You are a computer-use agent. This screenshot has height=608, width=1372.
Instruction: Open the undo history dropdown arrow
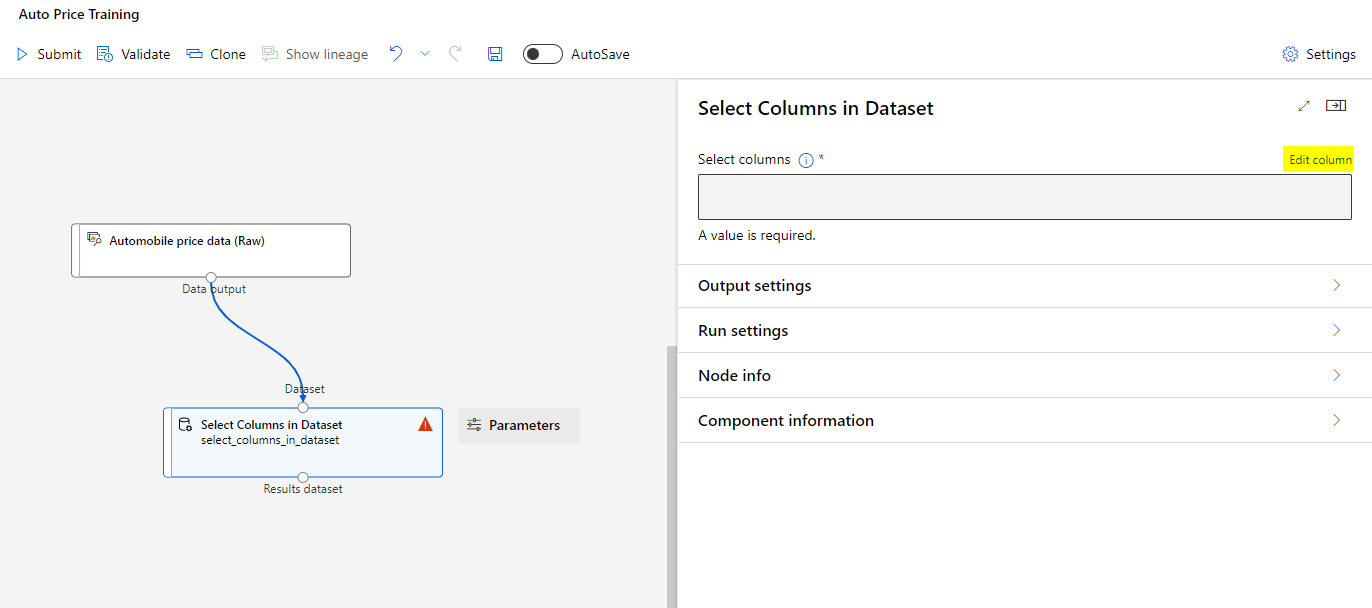pyautogui.click(x=425, y=54)
